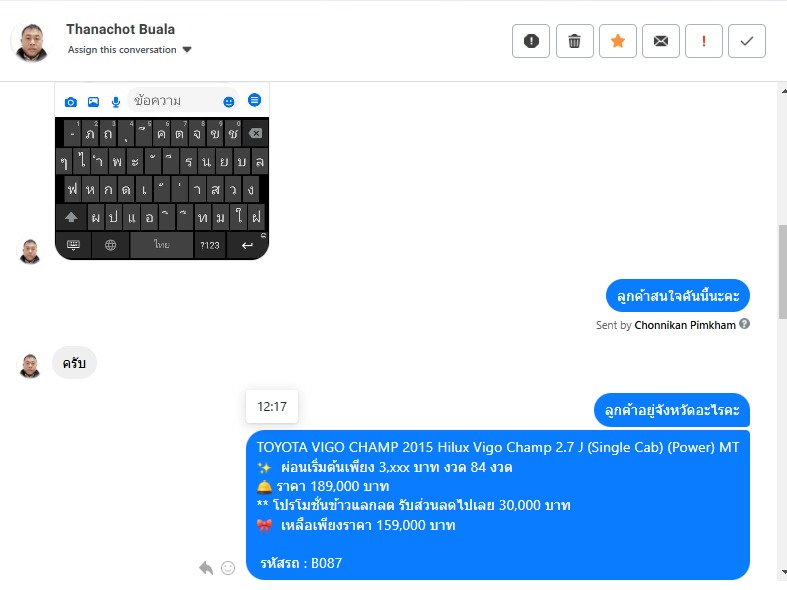The image size is (787, 590).
Task: Mark conversation unread with envelope icon
Action: point(661,41)
